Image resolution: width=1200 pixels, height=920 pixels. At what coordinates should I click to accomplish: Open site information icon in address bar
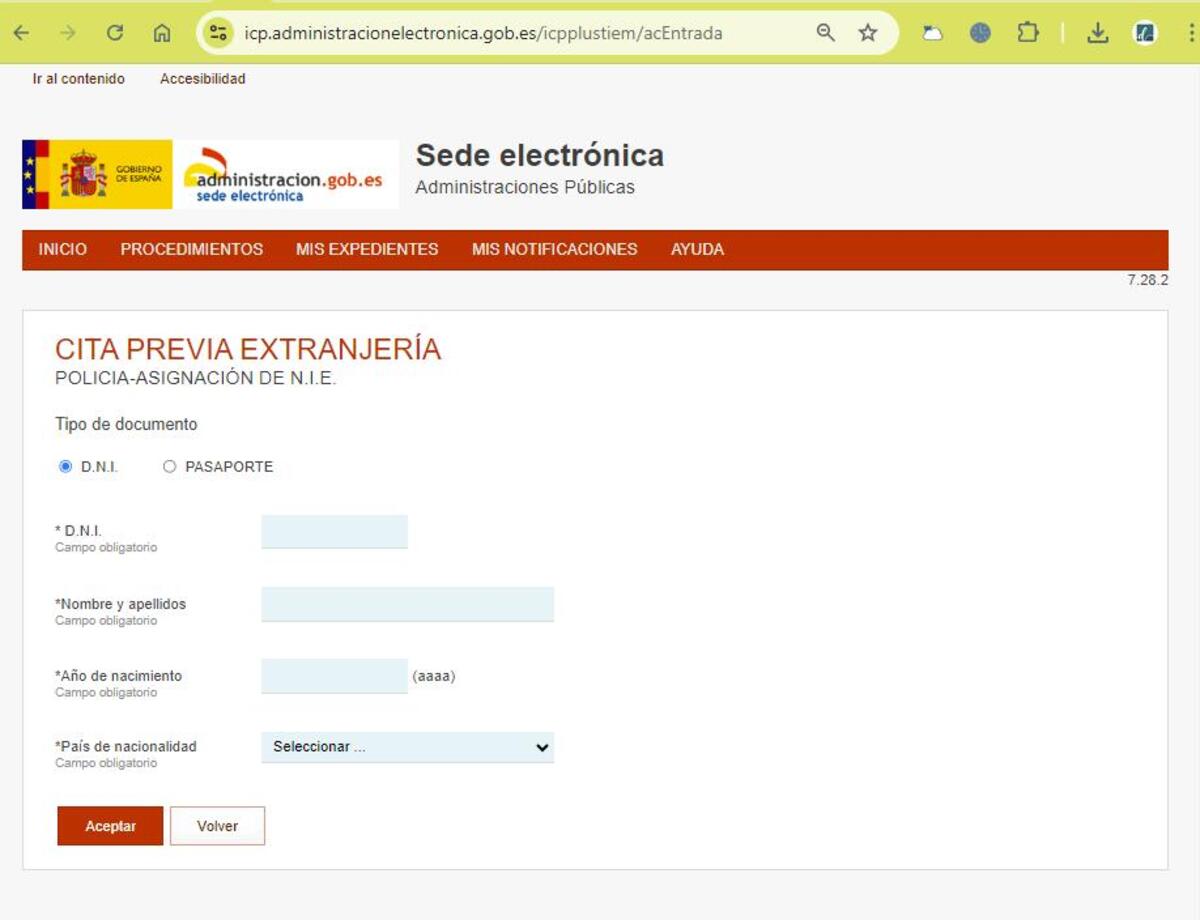point(218,33)
